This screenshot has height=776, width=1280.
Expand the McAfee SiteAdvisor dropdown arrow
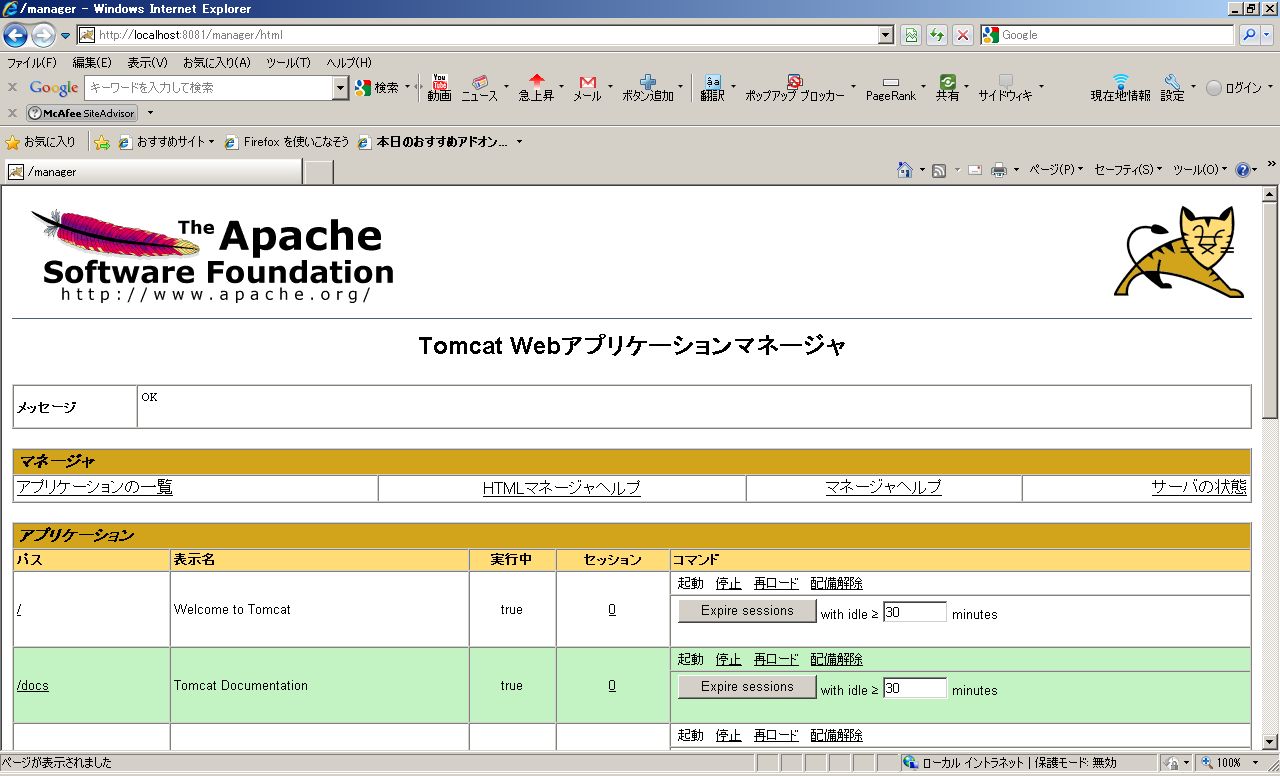[x=150, y=113]
